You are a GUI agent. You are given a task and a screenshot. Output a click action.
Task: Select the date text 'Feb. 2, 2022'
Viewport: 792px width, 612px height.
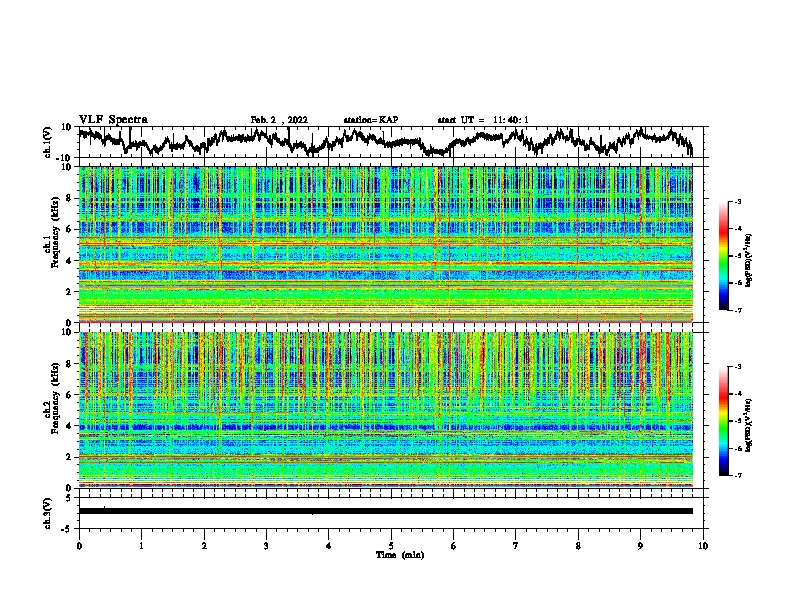tap(279, 120)
